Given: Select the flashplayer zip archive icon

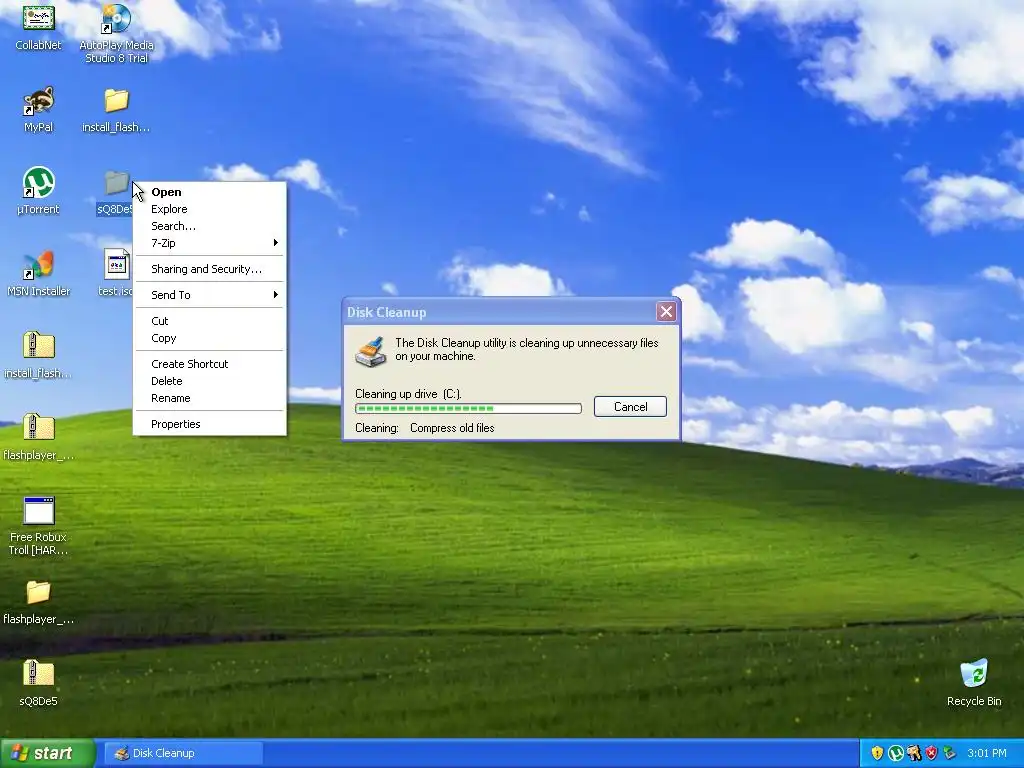Looking at the screenshot, I should 39,428.
